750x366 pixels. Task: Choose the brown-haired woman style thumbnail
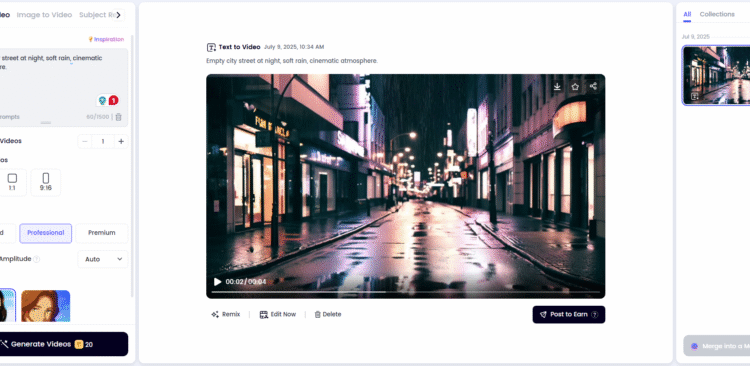[x=45, y=306]
